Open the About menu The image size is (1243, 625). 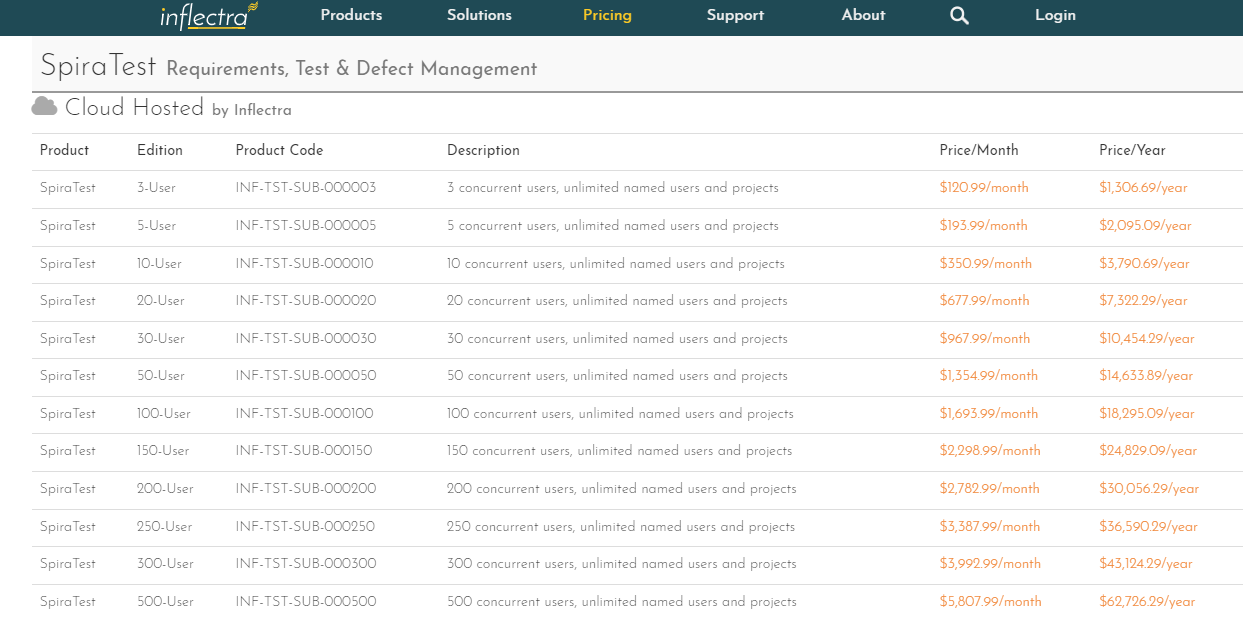863,15
